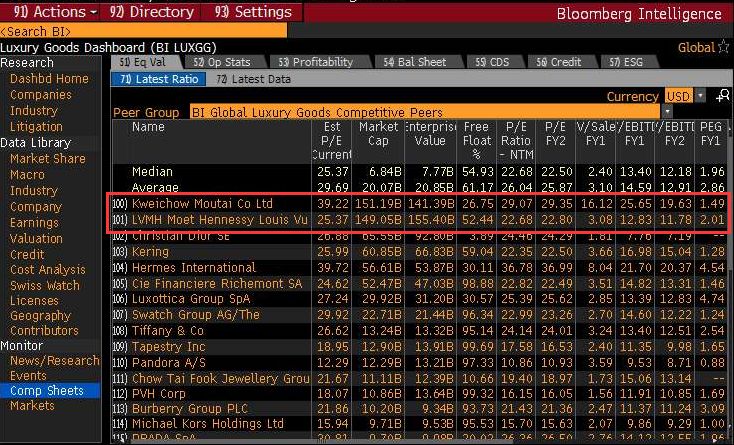Open Earnings in the sidebar
Screen dimensions: 734x445
pyautogui.click(x=34, y=222)
